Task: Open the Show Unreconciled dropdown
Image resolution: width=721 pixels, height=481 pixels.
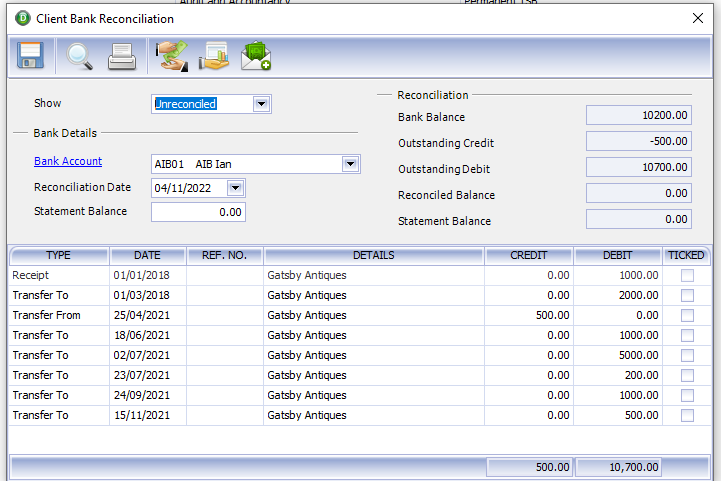Action: pos(261,104)
